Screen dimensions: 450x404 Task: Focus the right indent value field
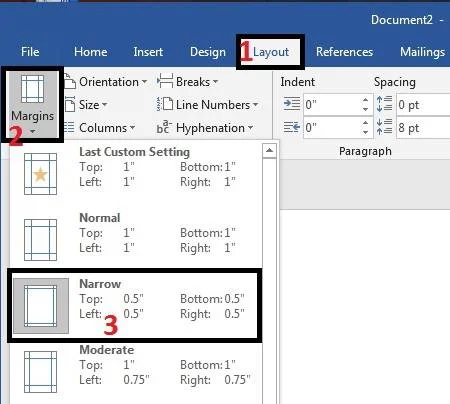point(332,128)
